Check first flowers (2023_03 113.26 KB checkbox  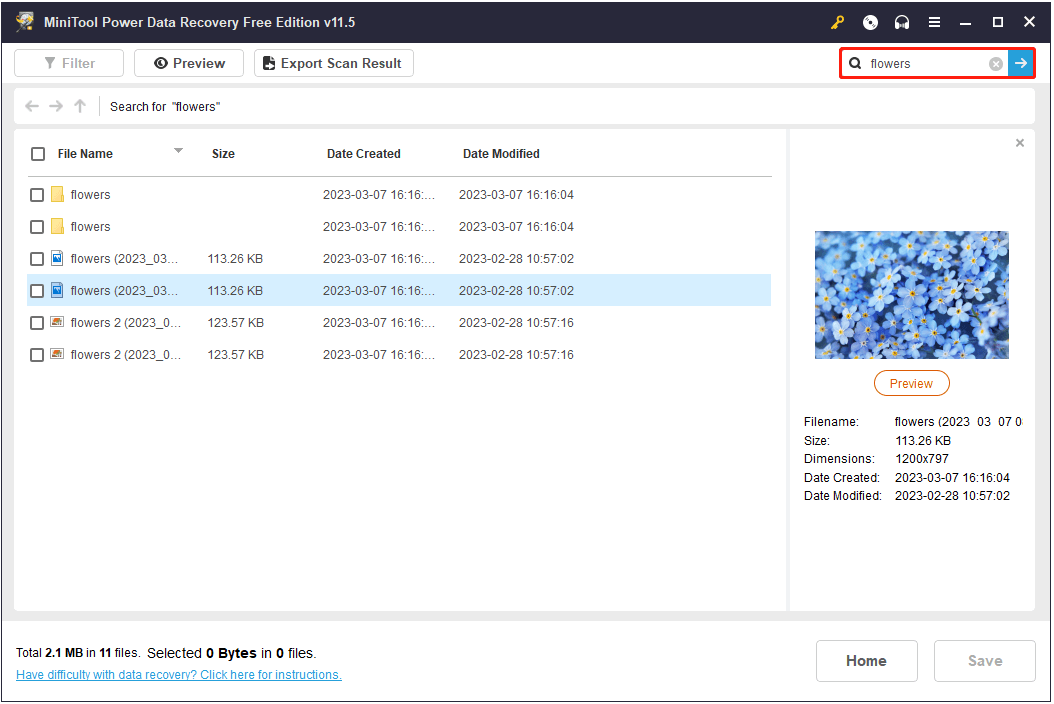pos(37,259)
